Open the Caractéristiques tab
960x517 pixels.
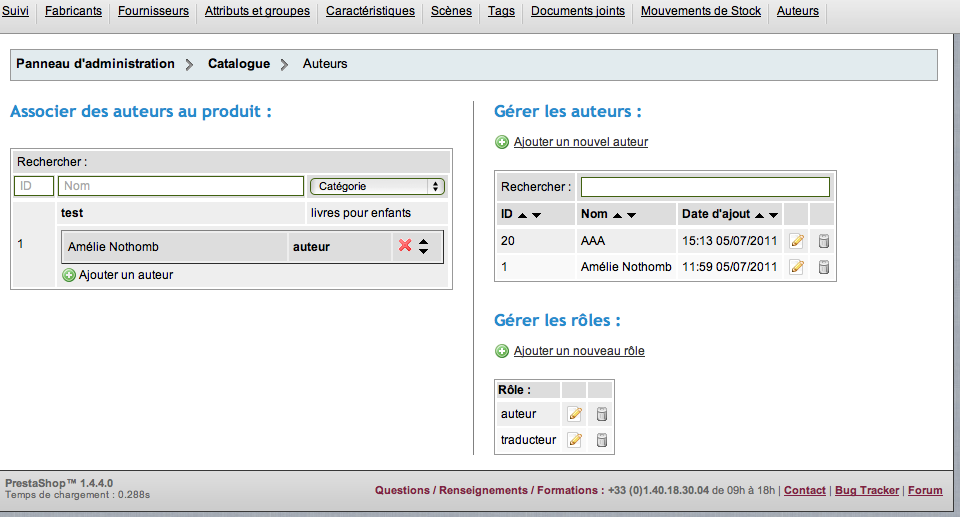[370, 11]
